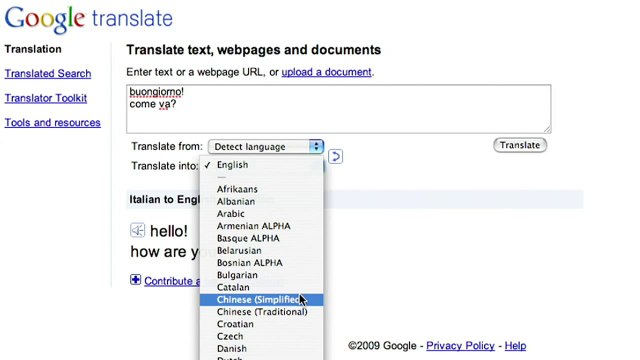
Task: Click the text area resize handle
Action: pyautogui.click(x=547, y=129)
